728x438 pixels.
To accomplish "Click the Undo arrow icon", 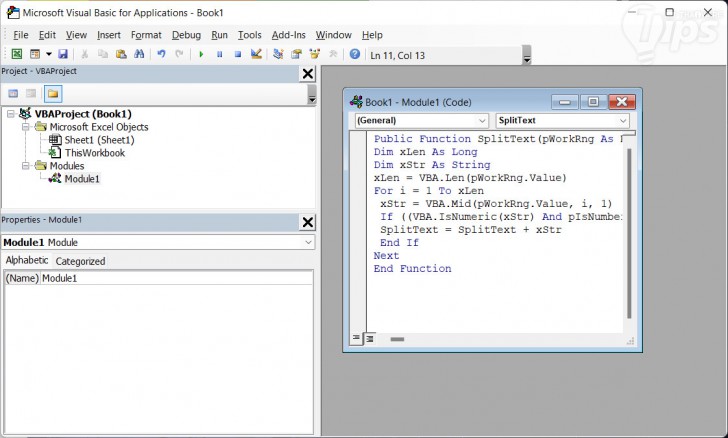I will [161, 54].
